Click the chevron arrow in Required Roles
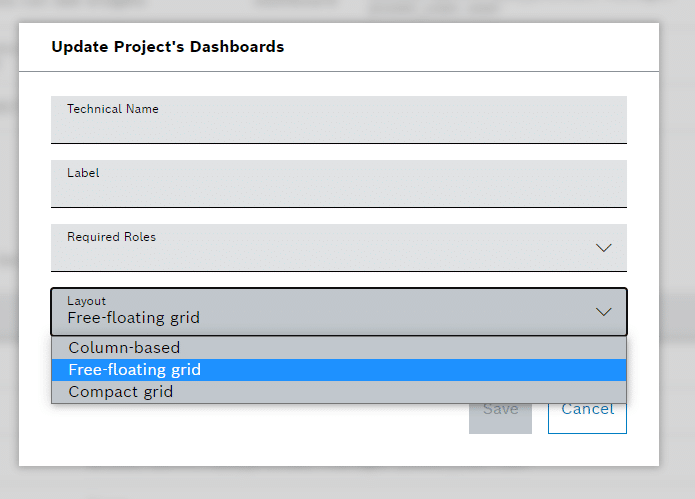Screen dimensions: 695x499 (x=603, y=248)
